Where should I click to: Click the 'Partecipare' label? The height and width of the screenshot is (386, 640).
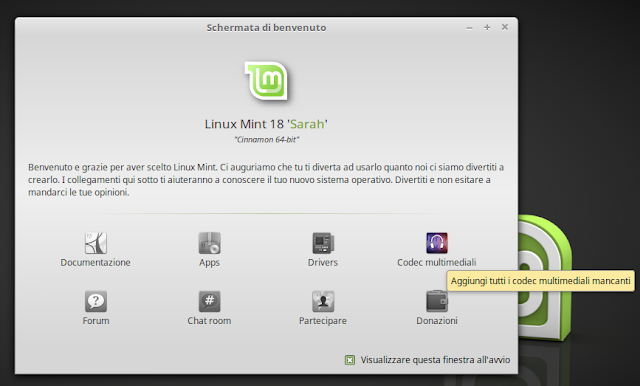click(x=323, y=321)
